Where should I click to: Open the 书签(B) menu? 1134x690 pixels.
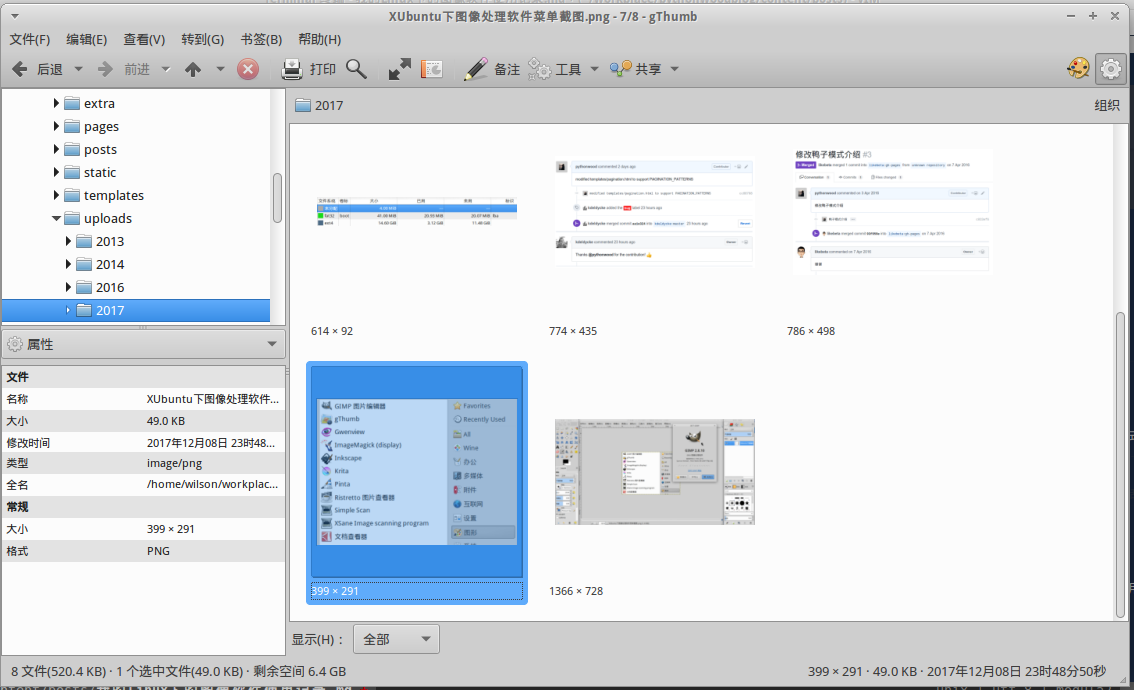261,39
